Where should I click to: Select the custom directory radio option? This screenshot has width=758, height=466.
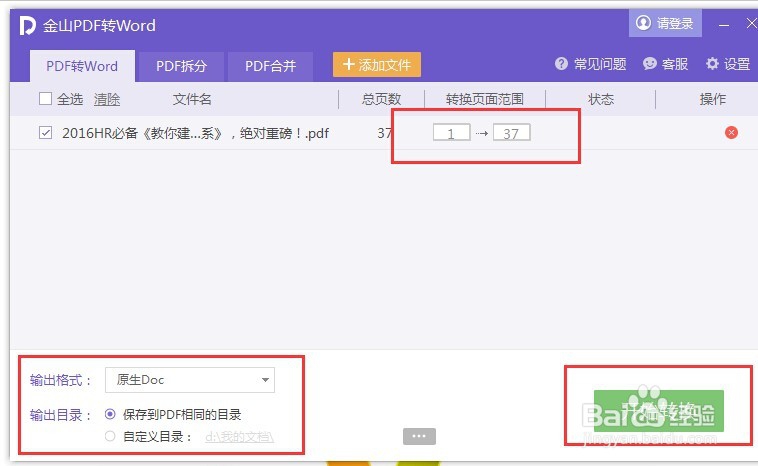click(110, 437)
